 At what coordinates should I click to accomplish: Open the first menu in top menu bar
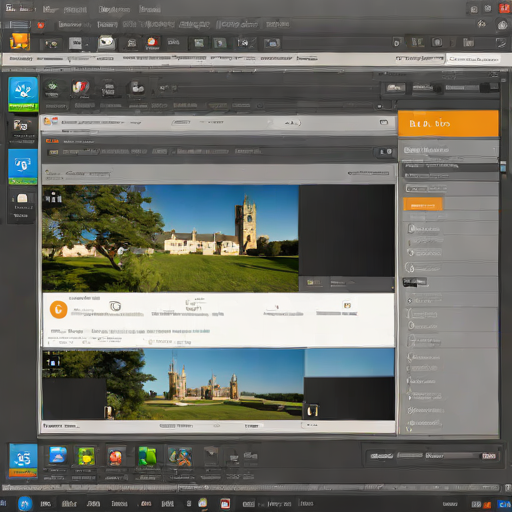point(19,9)
